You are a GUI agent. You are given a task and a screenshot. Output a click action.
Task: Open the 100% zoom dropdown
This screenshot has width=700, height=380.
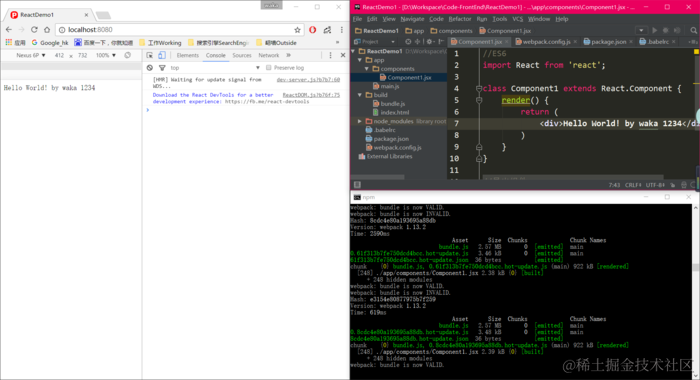click(106, 55)
